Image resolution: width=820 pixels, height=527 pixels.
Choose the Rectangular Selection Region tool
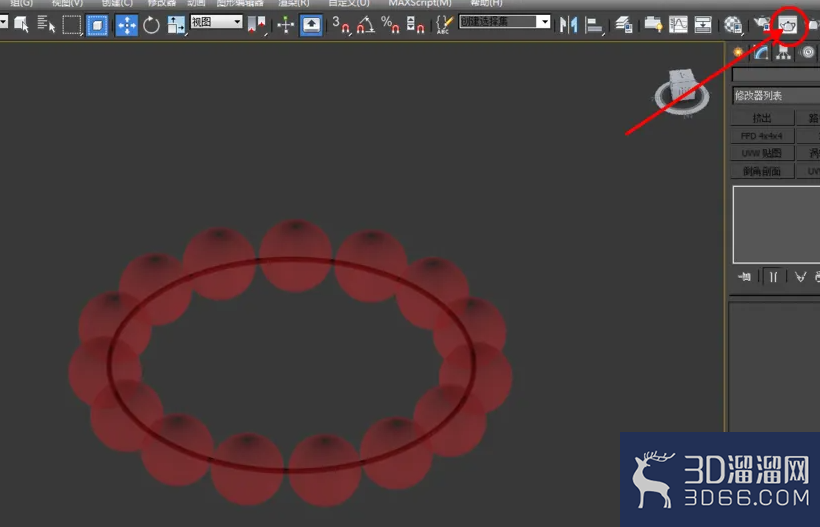[72, 25]
